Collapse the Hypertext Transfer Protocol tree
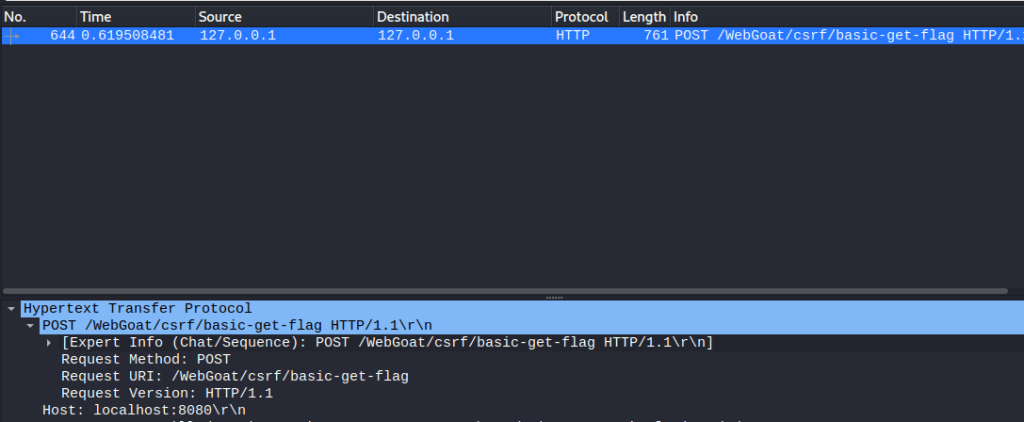The height and width of the screenshot is (422, 1024). [11, 309]
